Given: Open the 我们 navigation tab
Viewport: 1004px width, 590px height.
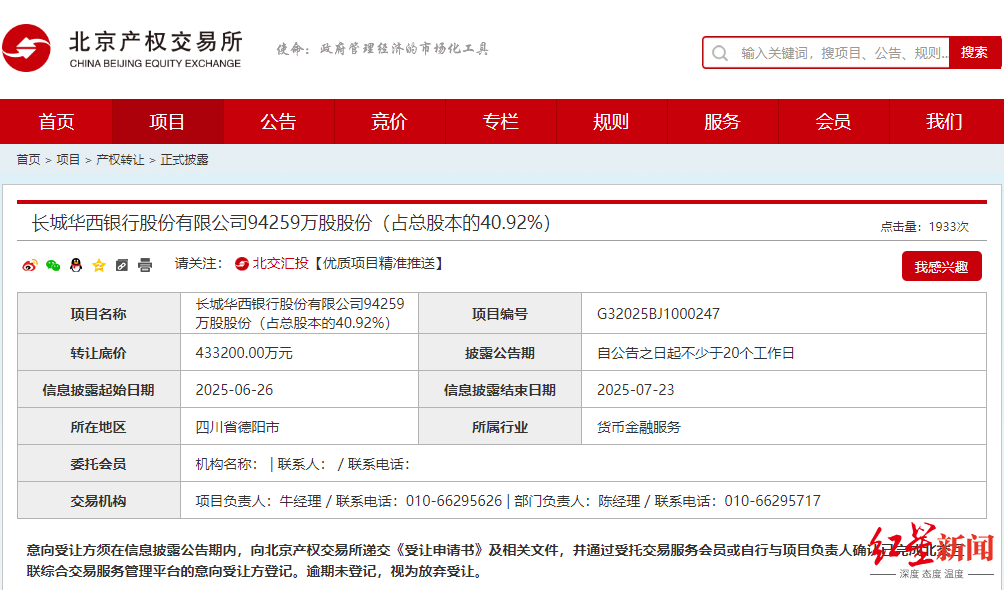Looking at the screenshot, I should coord(944,122).
